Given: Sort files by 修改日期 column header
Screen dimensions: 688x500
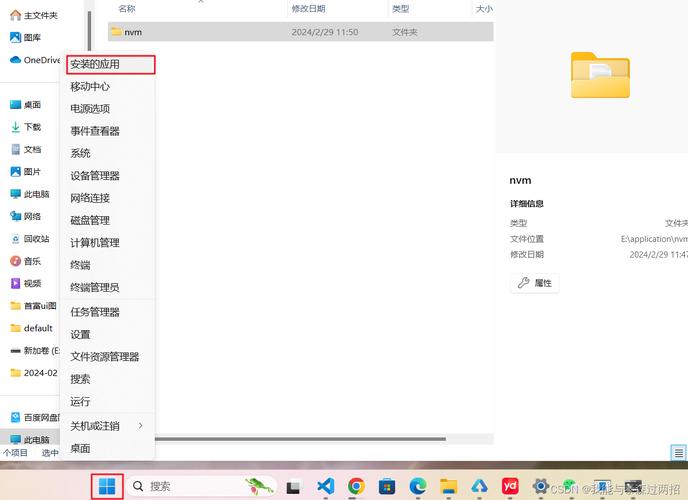Looking at the screenshot, I should (x=308, y=8).
